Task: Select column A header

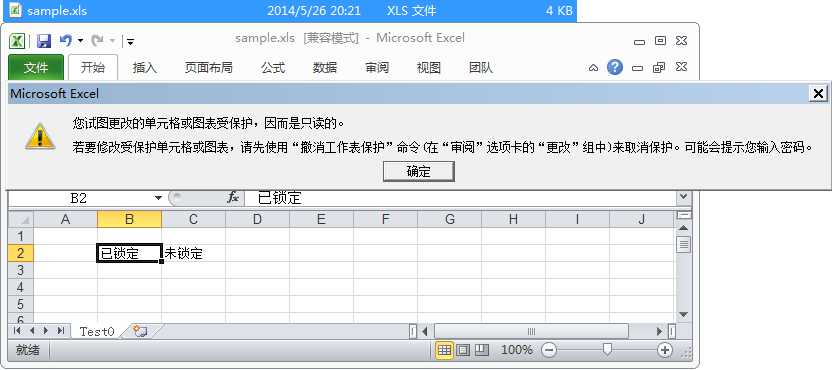Action: click(65, 219)
